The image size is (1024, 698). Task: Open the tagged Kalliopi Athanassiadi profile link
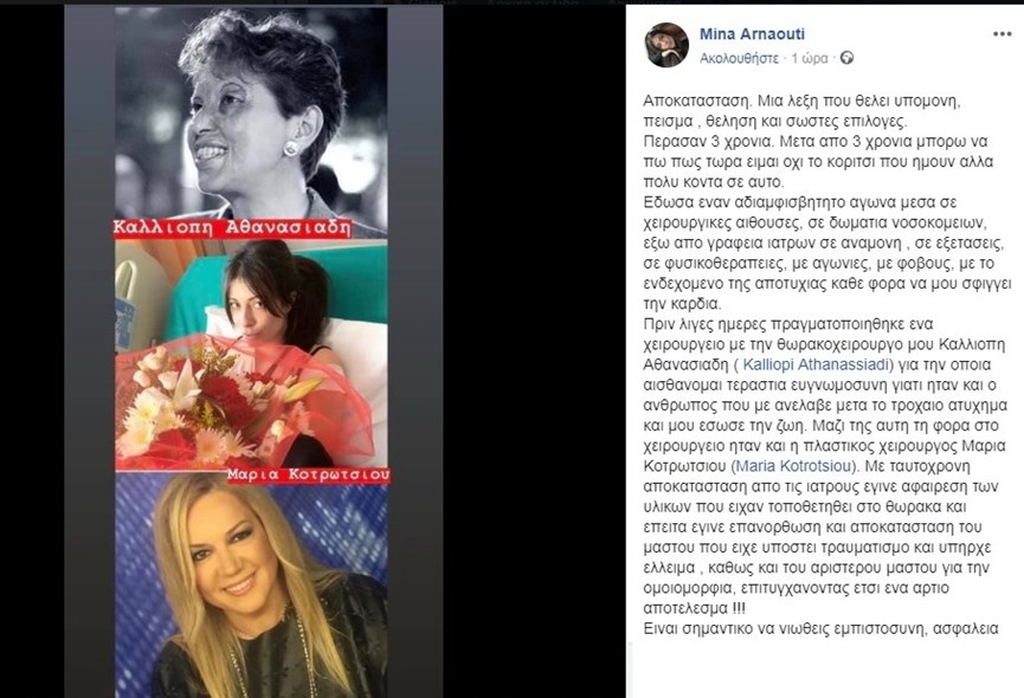click(816, 364)
